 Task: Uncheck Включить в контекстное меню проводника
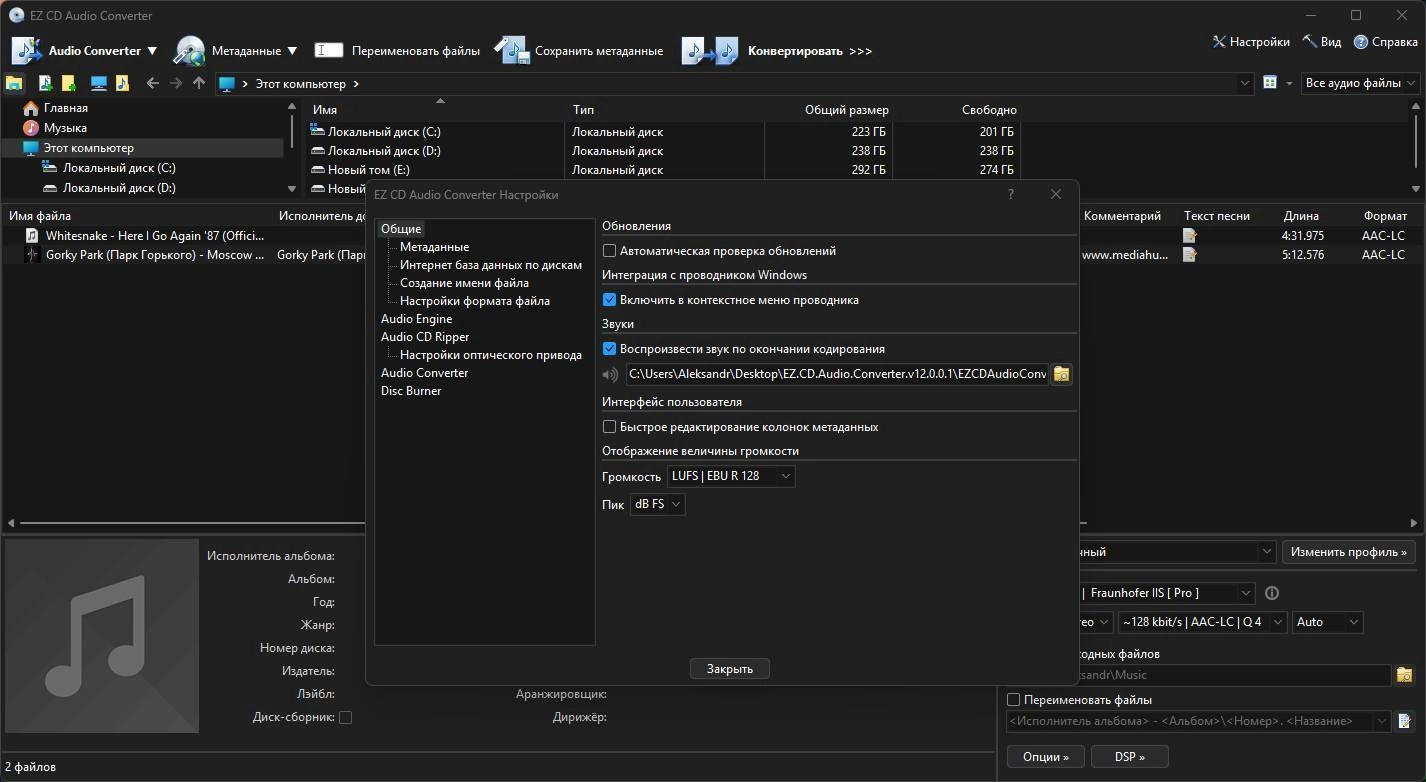click(x=609, y=300)
